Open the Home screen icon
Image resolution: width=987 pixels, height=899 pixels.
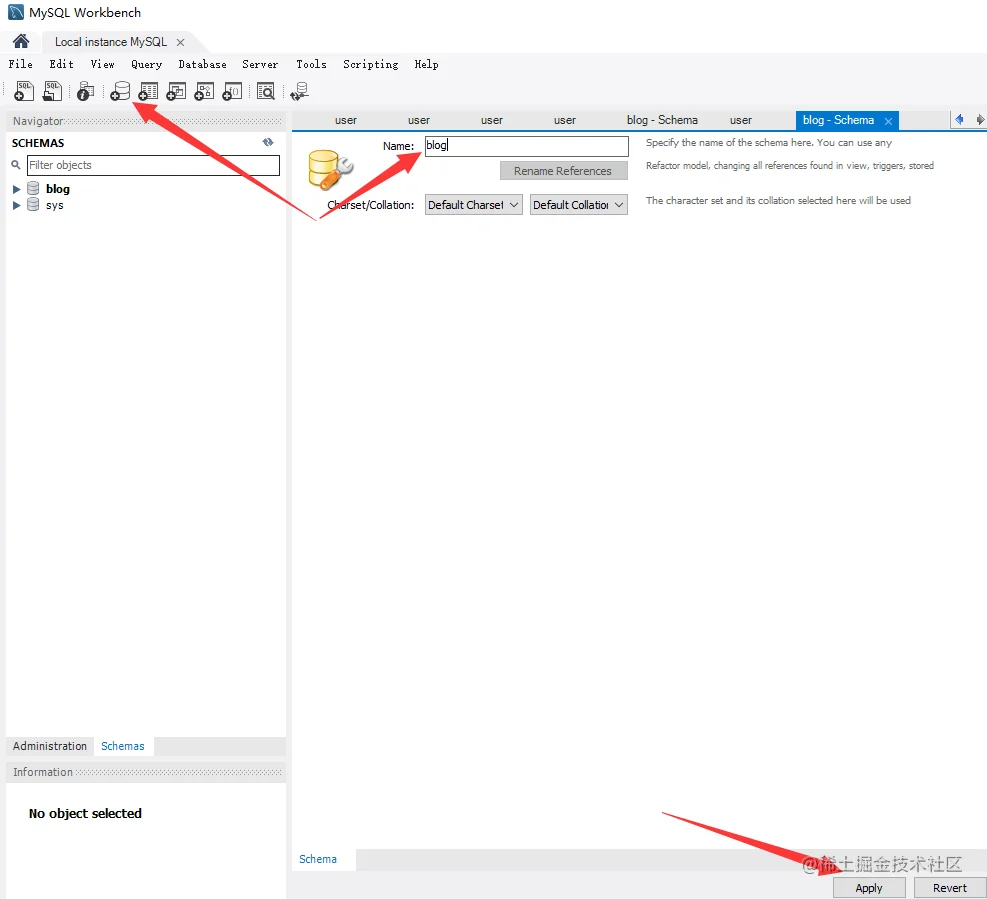pyautogui.click(x=21, y=42)
